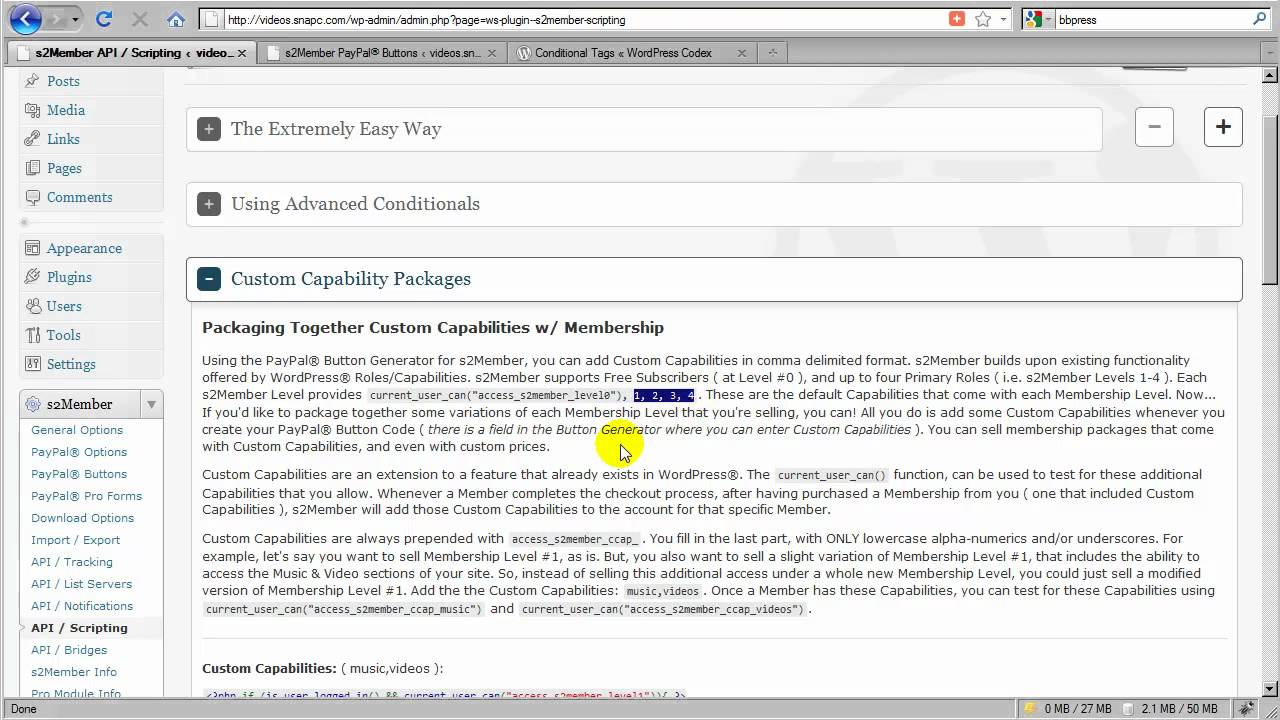Open s2Member PayPal Pro Forms

(x=86, y=496)
